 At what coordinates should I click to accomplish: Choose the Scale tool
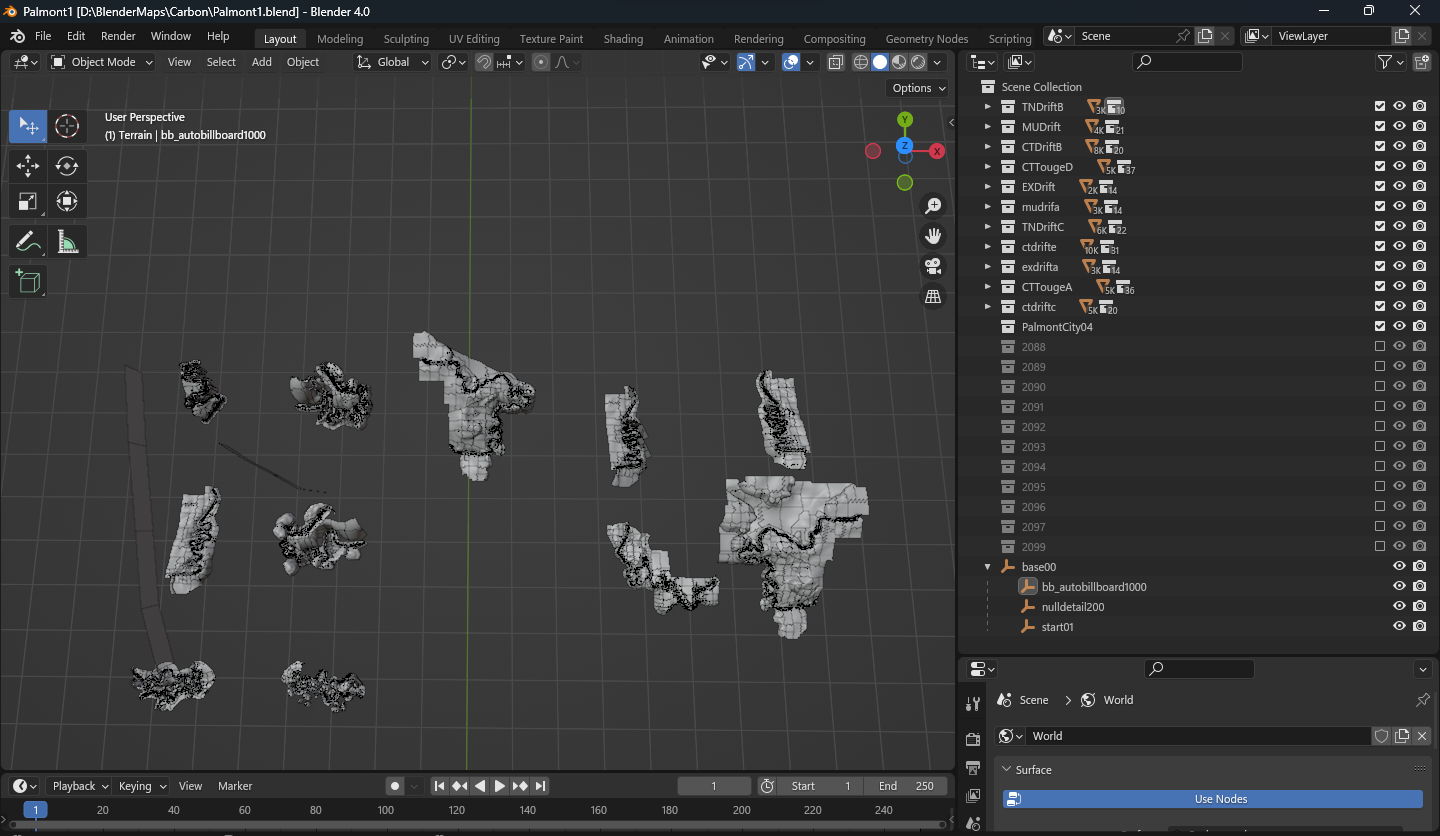point(28,201)
